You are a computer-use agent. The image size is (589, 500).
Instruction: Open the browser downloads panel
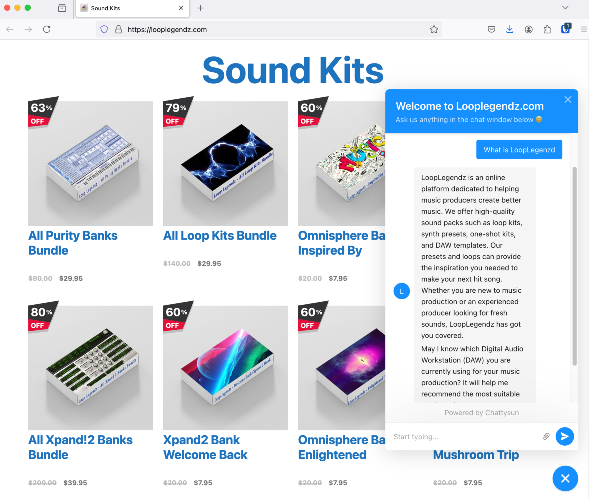509,29
